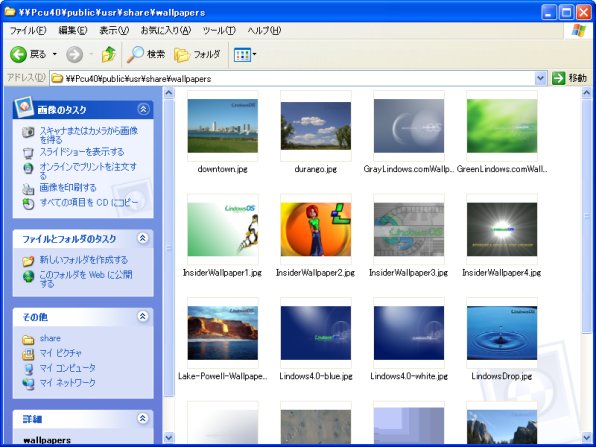Screen dimensions: 596x447
Task: Click スキャナまたはカメラから画像を得る link
Action: pyautogui.click(x=89, y=135)
